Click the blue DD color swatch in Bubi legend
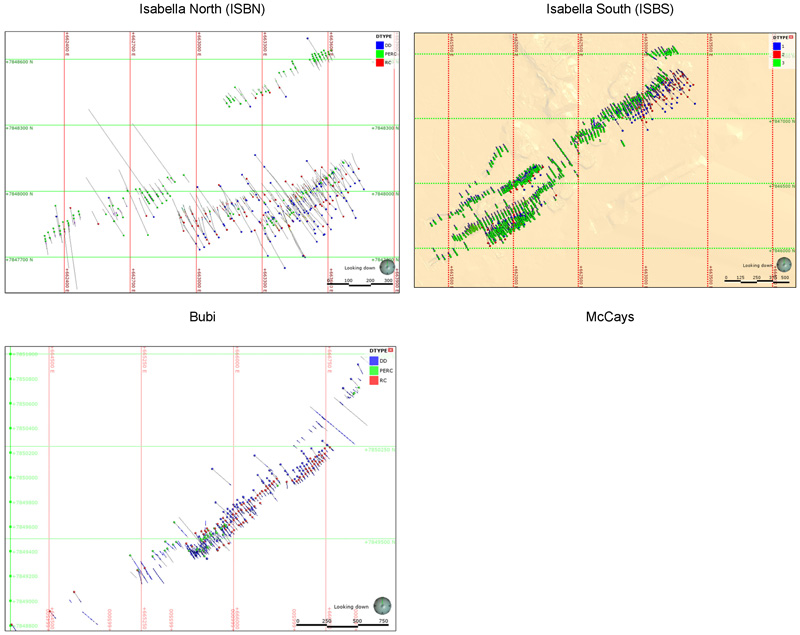This screenshot has height=635, width=800. click(x=373, y=361)
